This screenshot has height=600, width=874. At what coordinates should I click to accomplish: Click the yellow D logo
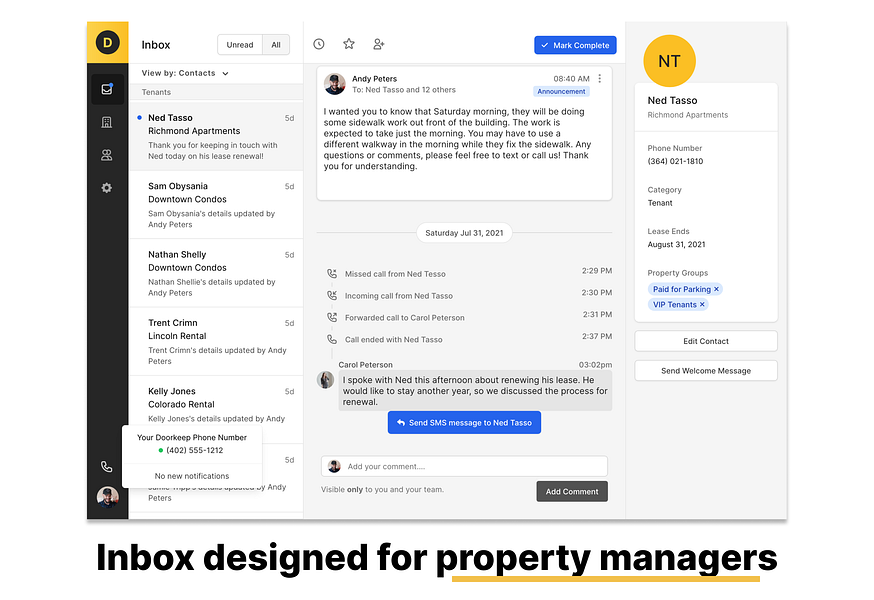[108, 42]
